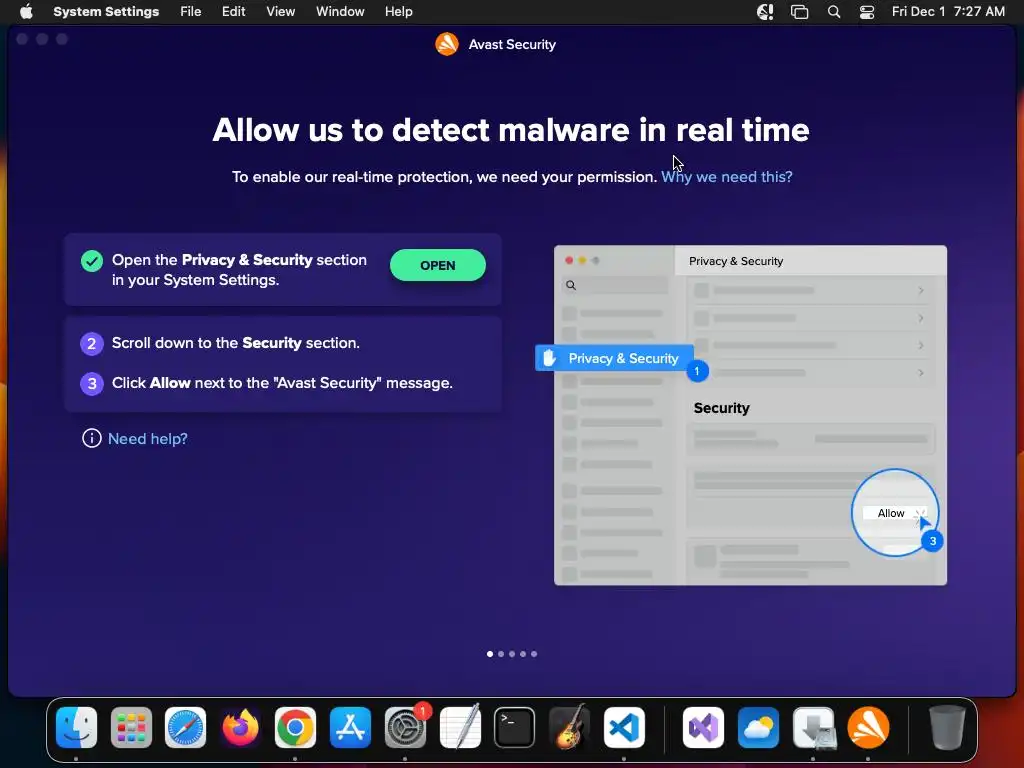Go to the first page indicator dot

[x=490, y=654]
